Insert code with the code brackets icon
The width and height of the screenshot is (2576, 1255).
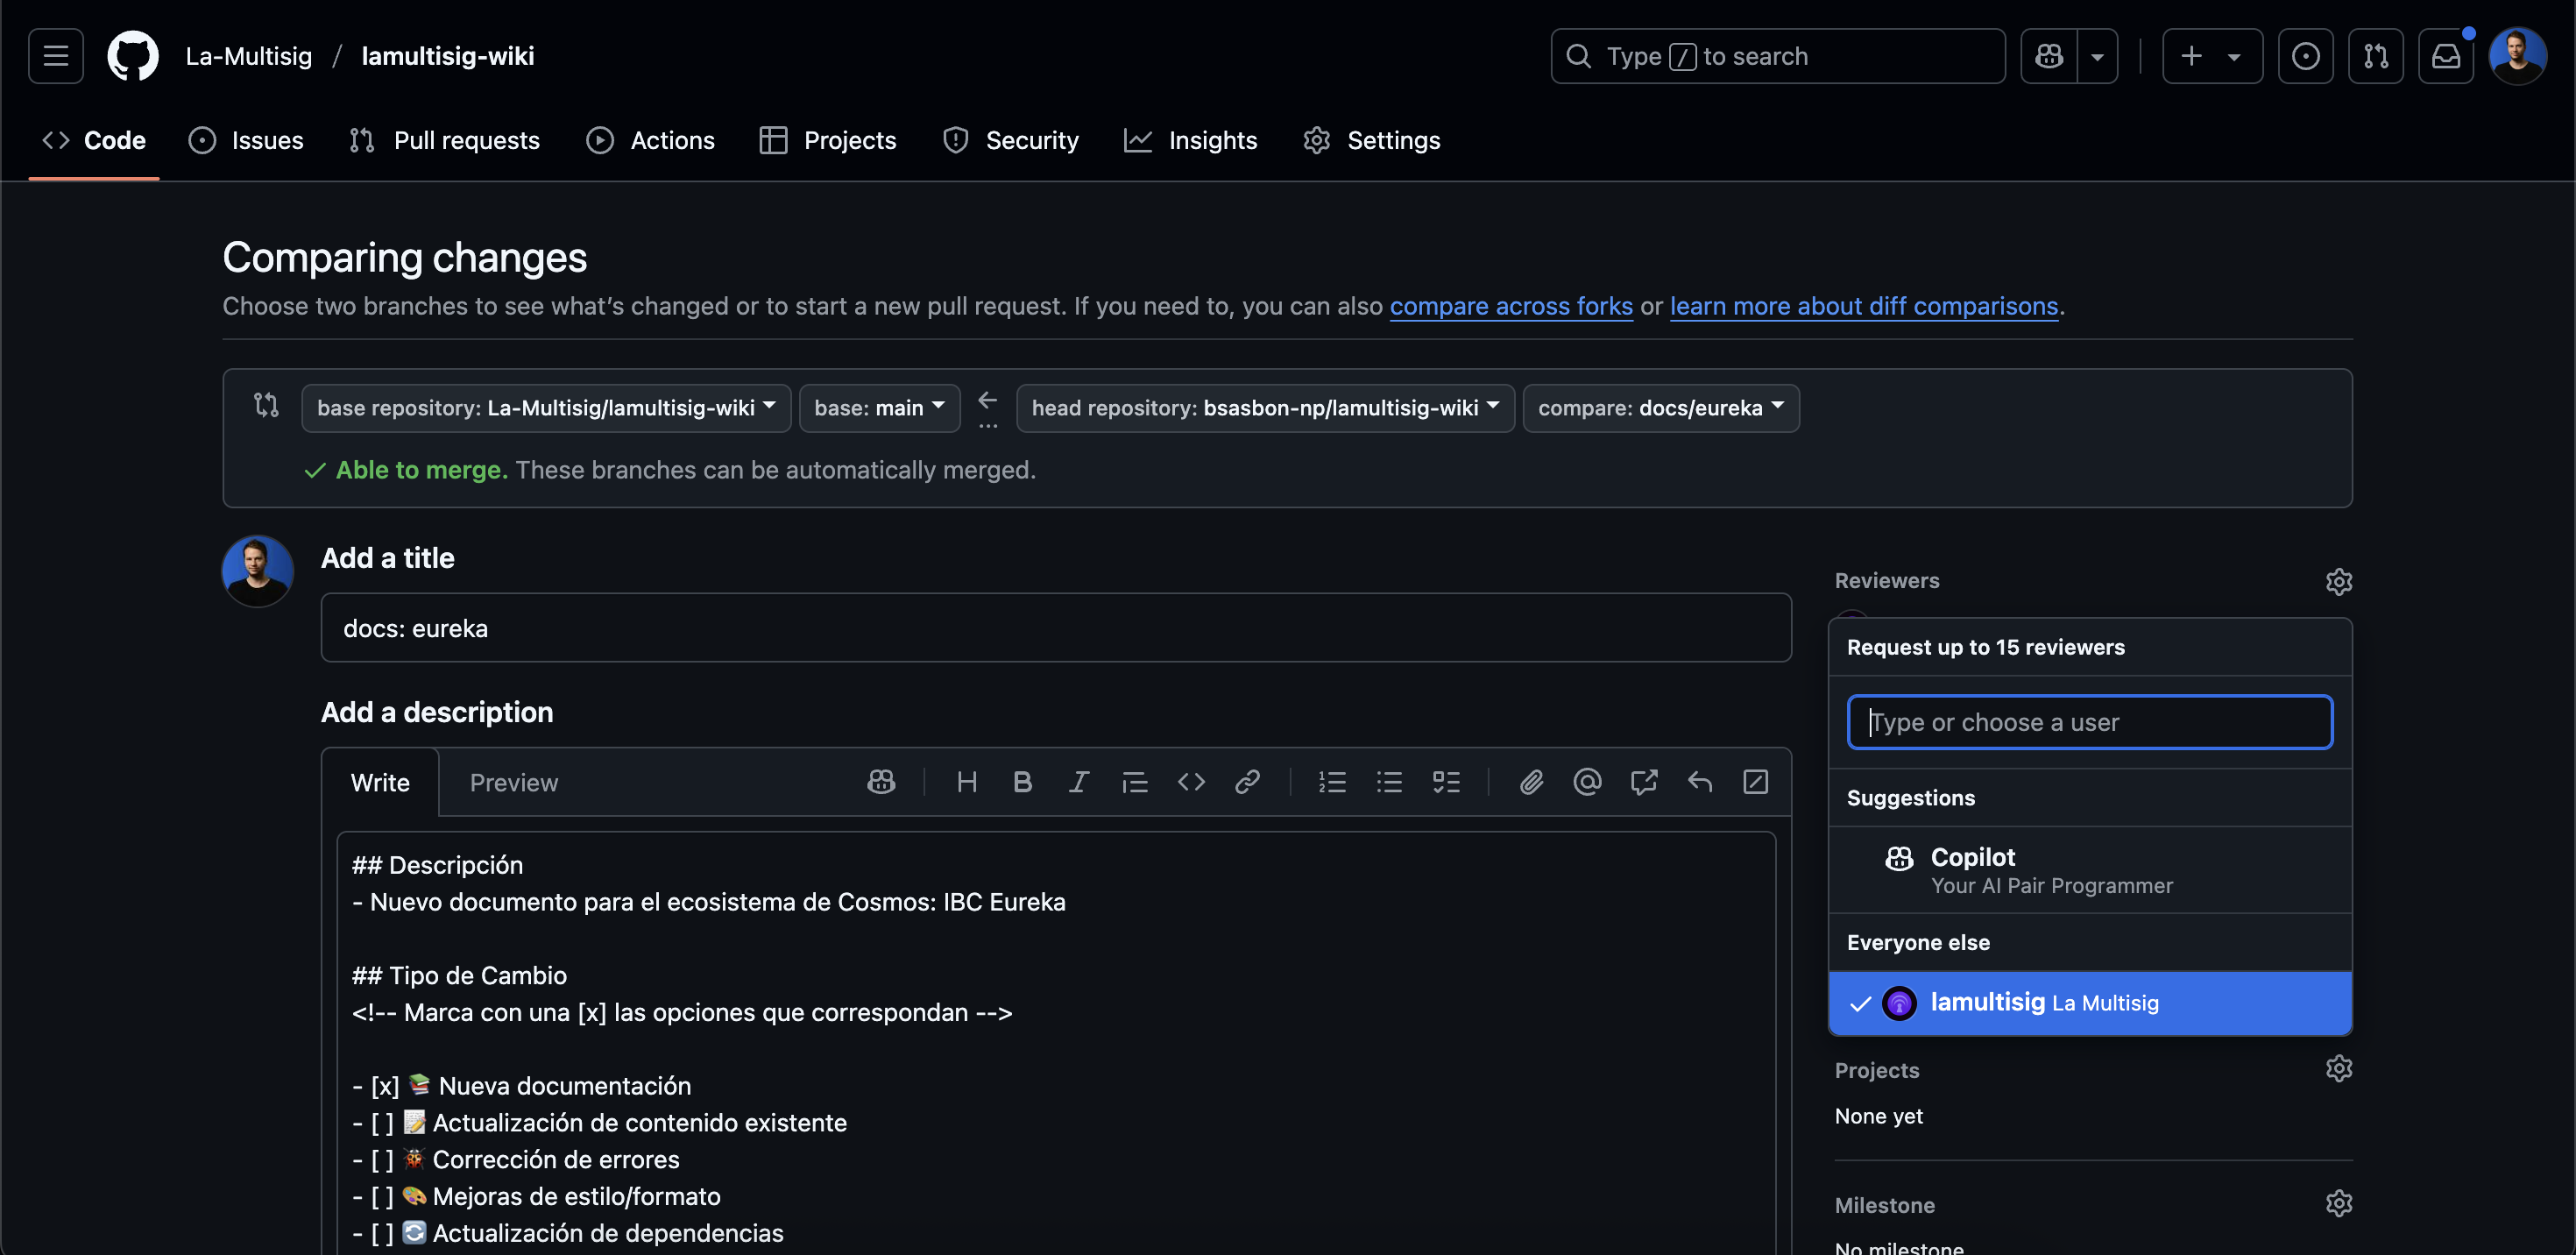coord(1191,782)
